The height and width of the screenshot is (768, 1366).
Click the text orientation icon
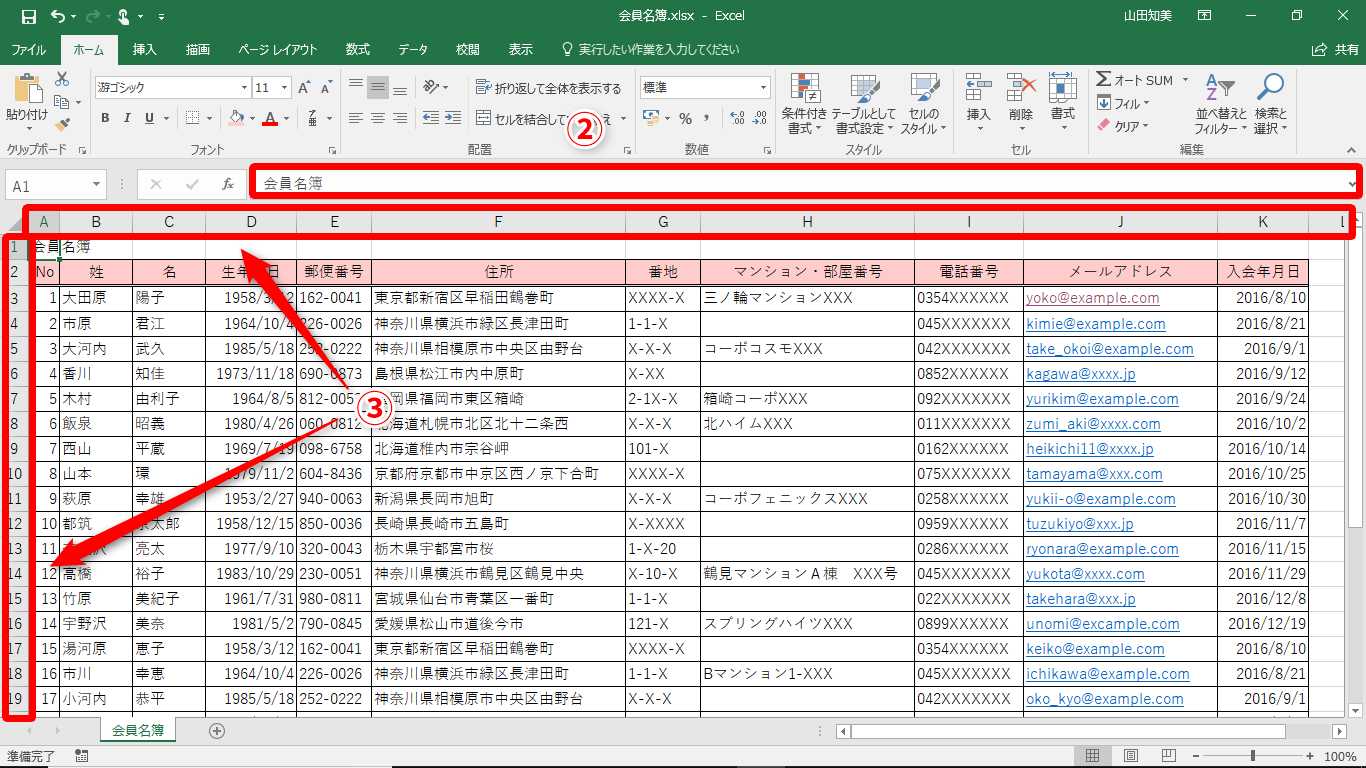point(431,88)
